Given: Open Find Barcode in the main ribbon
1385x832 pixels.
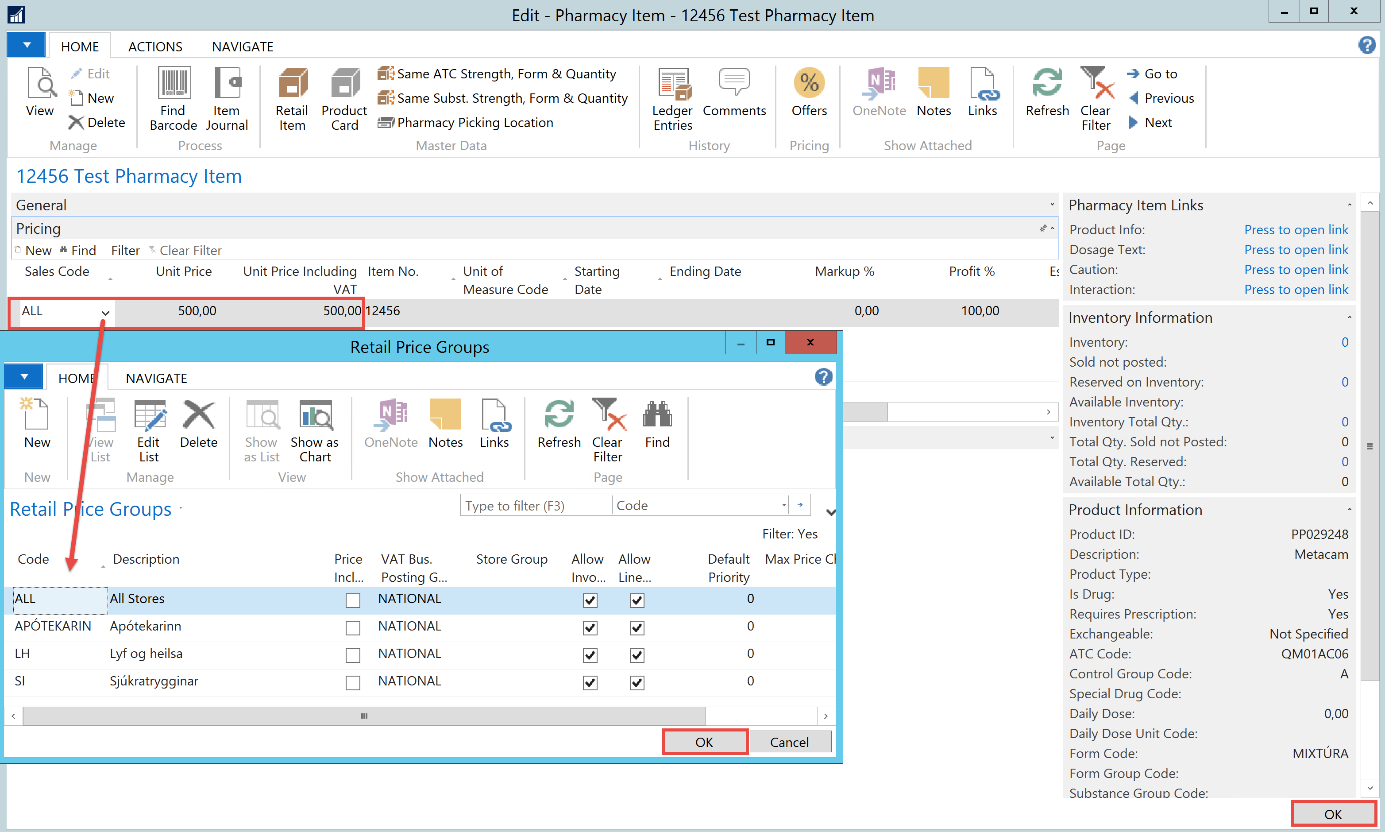Looking at the screenshot, I should click(173, 99).
